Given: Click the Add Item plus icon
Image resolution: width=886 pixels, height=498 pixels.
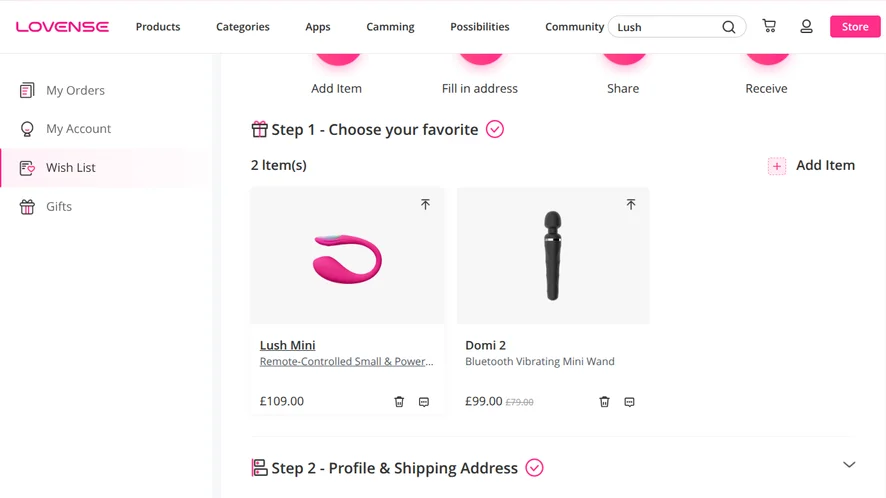Looking at the screenshot, I should [x=777, y=166].
